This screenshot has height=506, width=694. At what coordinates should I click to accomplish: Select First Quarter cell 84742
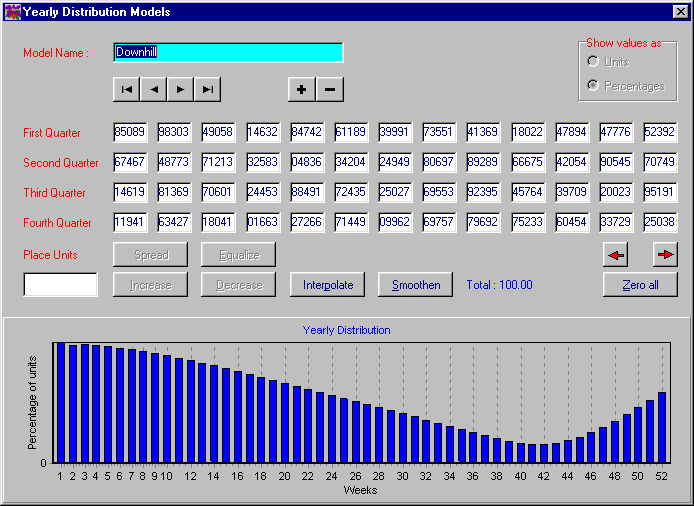[307, 132]
